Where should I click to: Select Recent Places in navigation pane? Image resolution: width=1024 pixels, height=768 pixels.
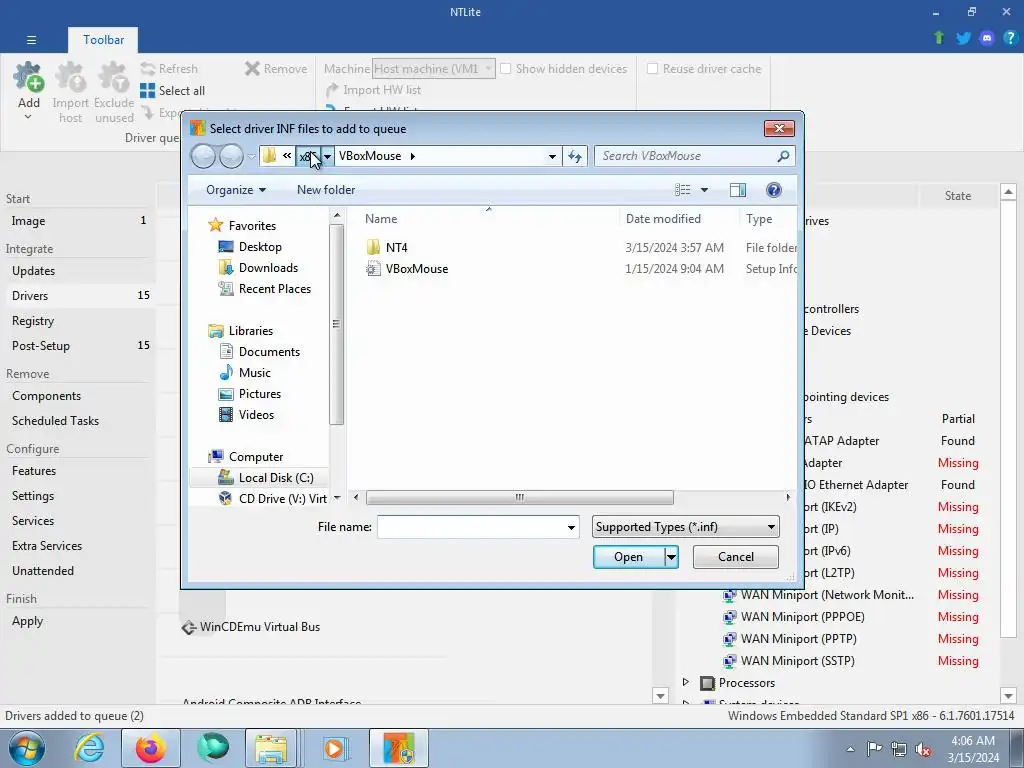(274, 289)
